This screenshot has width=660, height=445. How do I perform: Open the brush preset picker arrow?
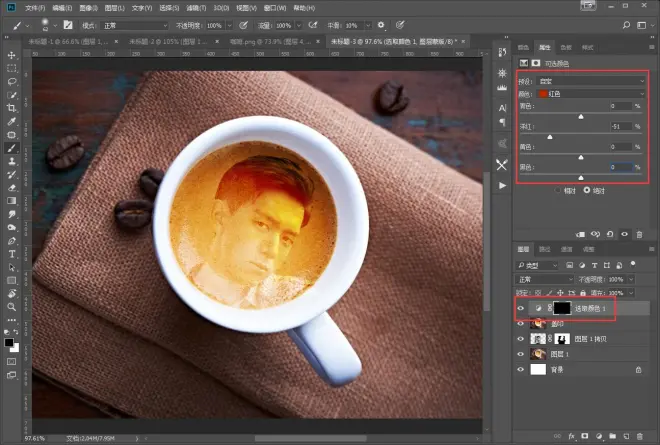coord(55,26)
